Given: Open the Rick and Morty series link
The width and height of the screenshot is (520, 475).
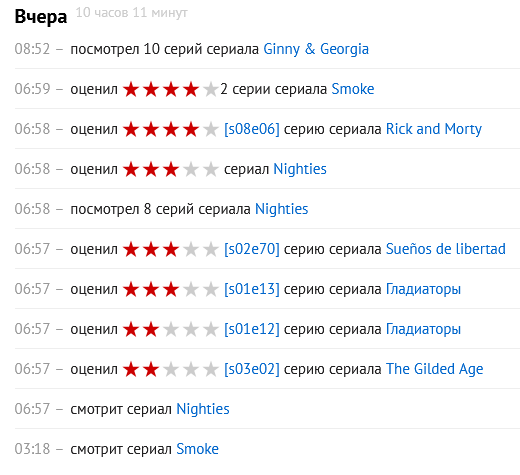Looking at the screenshot, I should point(434,129).
